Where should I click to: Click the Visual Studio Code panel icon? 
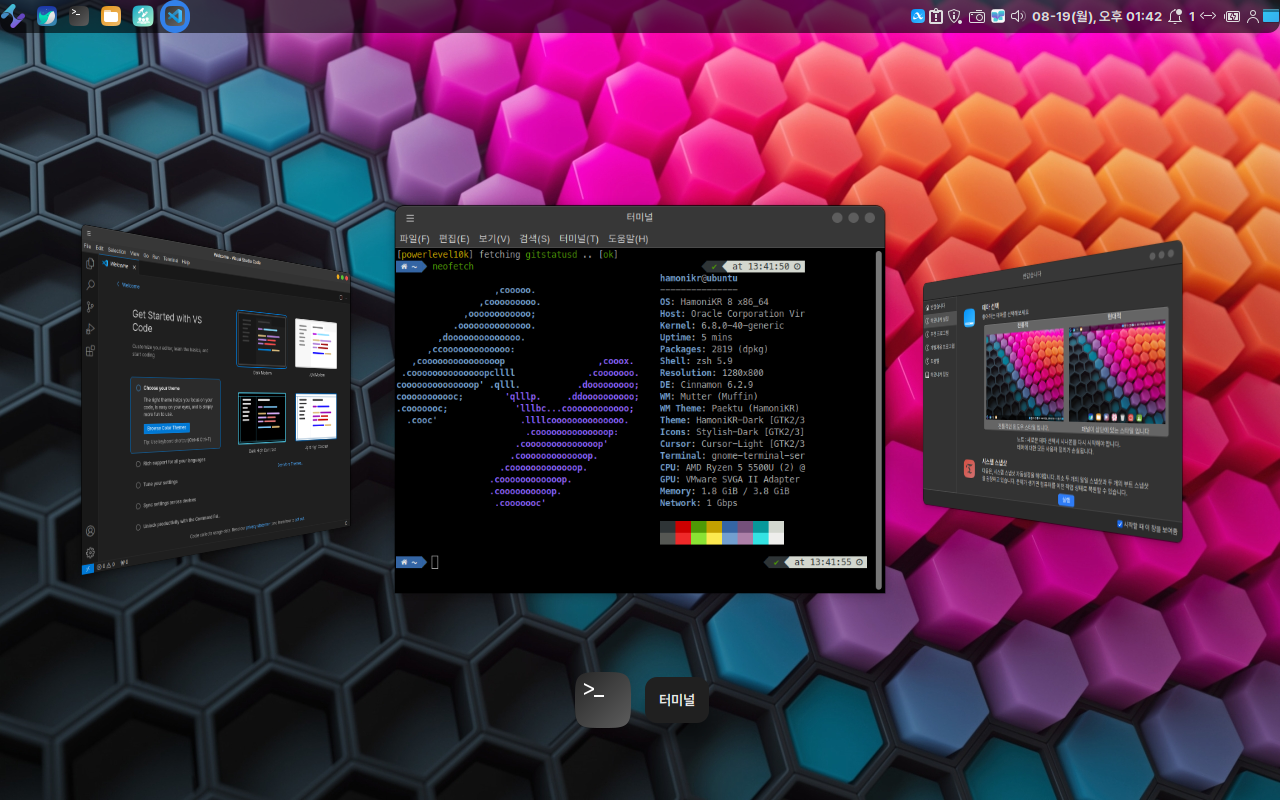[175, 16]
